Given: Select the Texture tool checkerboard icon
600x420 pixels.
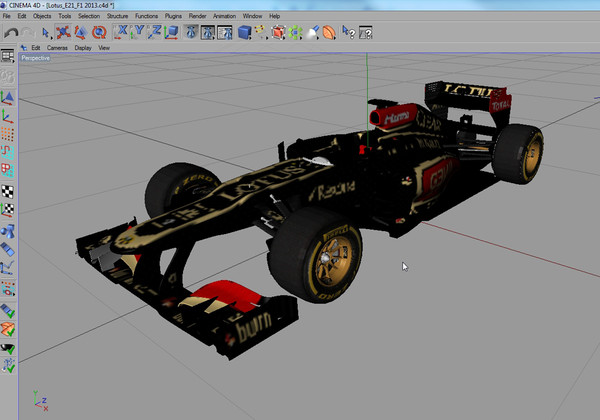Looking at the screenshot, I should tap(8, 192).
